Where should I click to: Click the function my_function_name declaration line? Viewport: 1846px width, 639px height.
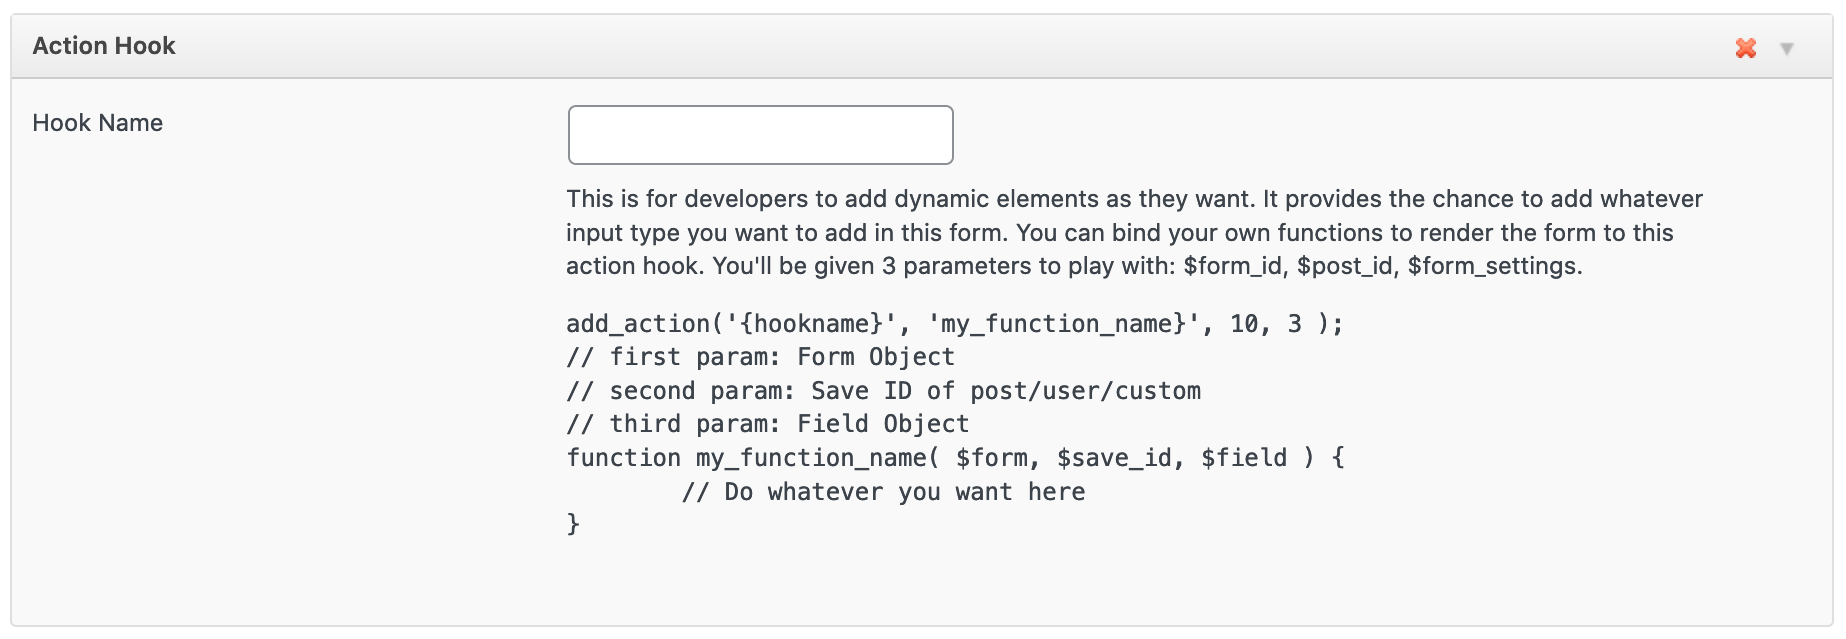coord(955,458)
